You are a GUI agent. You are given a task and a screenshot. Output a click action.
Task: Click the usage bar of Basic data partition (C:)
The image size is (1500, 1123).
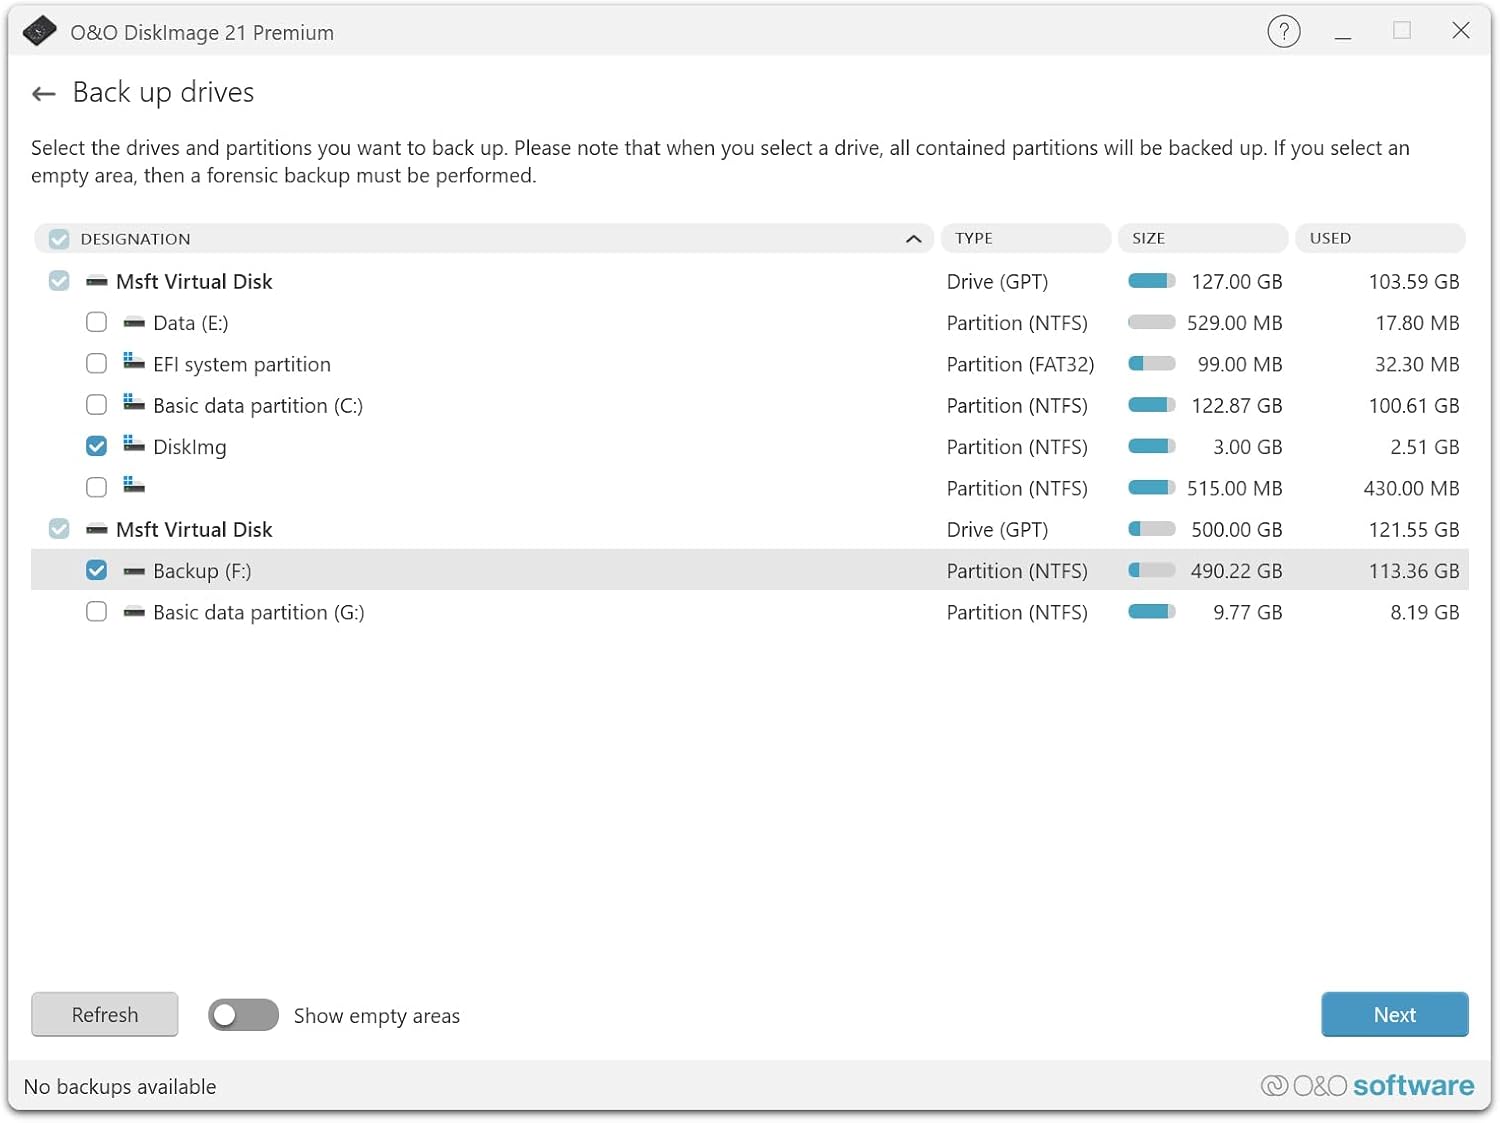click(x=1150, y=404)
